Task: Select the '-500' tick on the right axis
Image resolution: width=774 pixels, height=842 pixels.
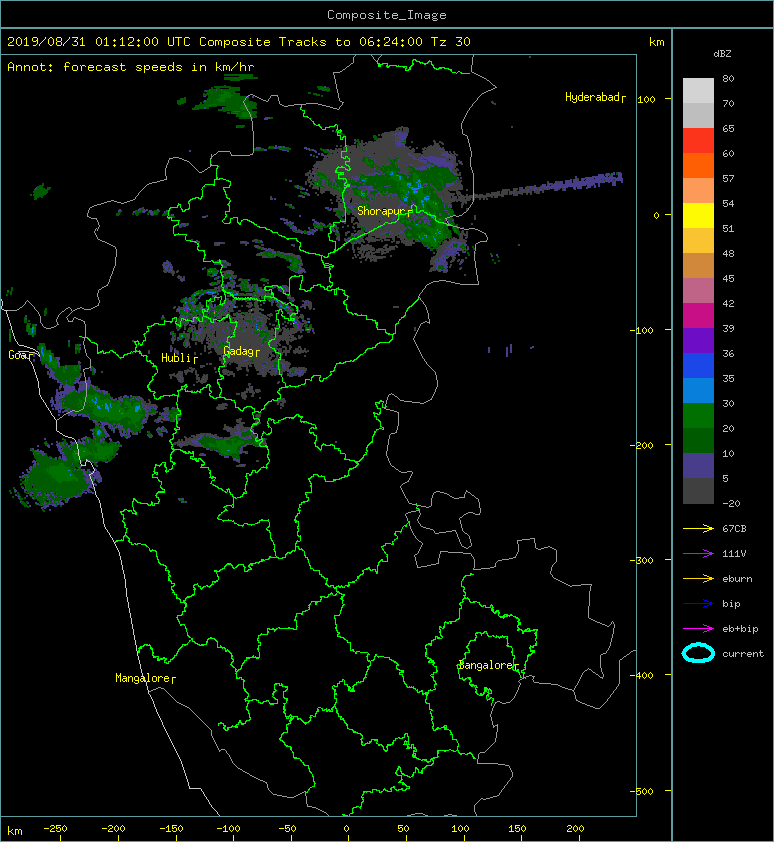Action: [x=642, y=791]
